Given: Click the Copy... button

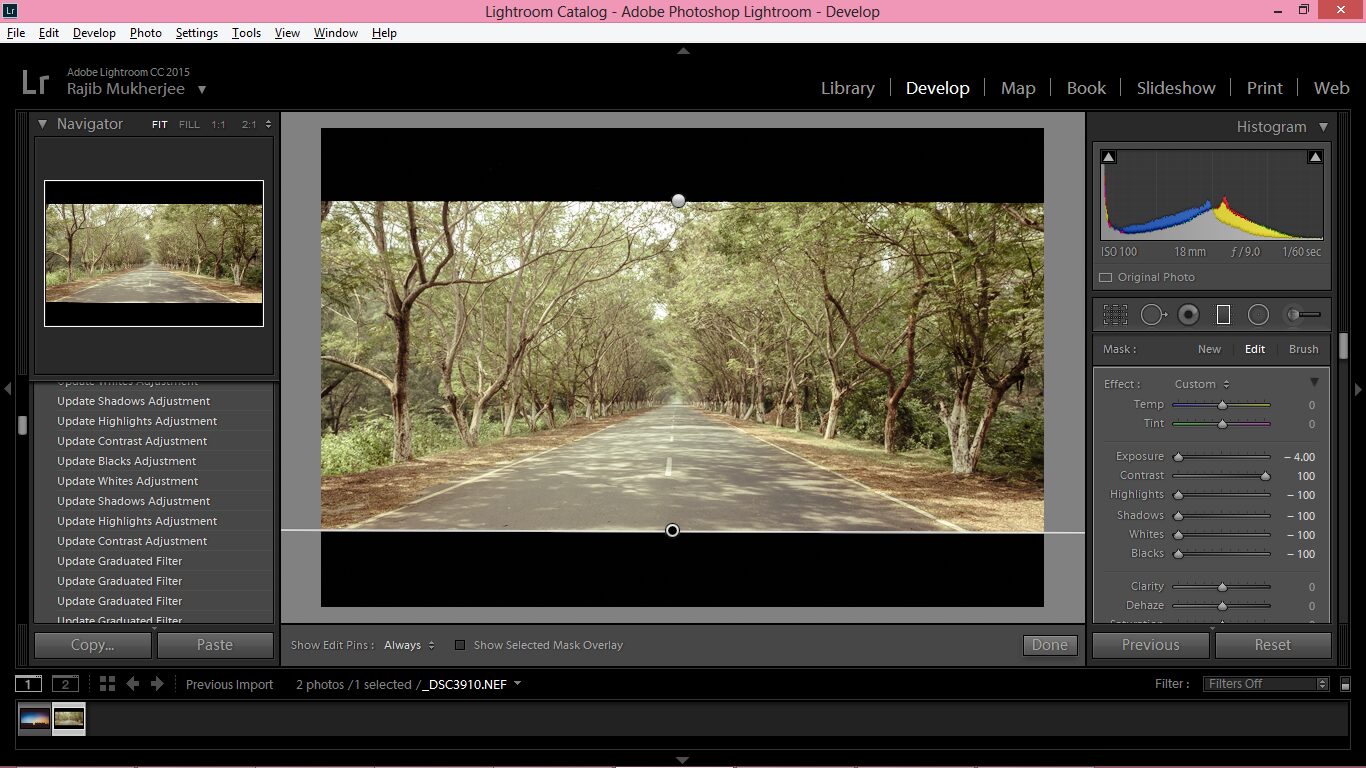Looking at the screenshot, I should point(92,645).
